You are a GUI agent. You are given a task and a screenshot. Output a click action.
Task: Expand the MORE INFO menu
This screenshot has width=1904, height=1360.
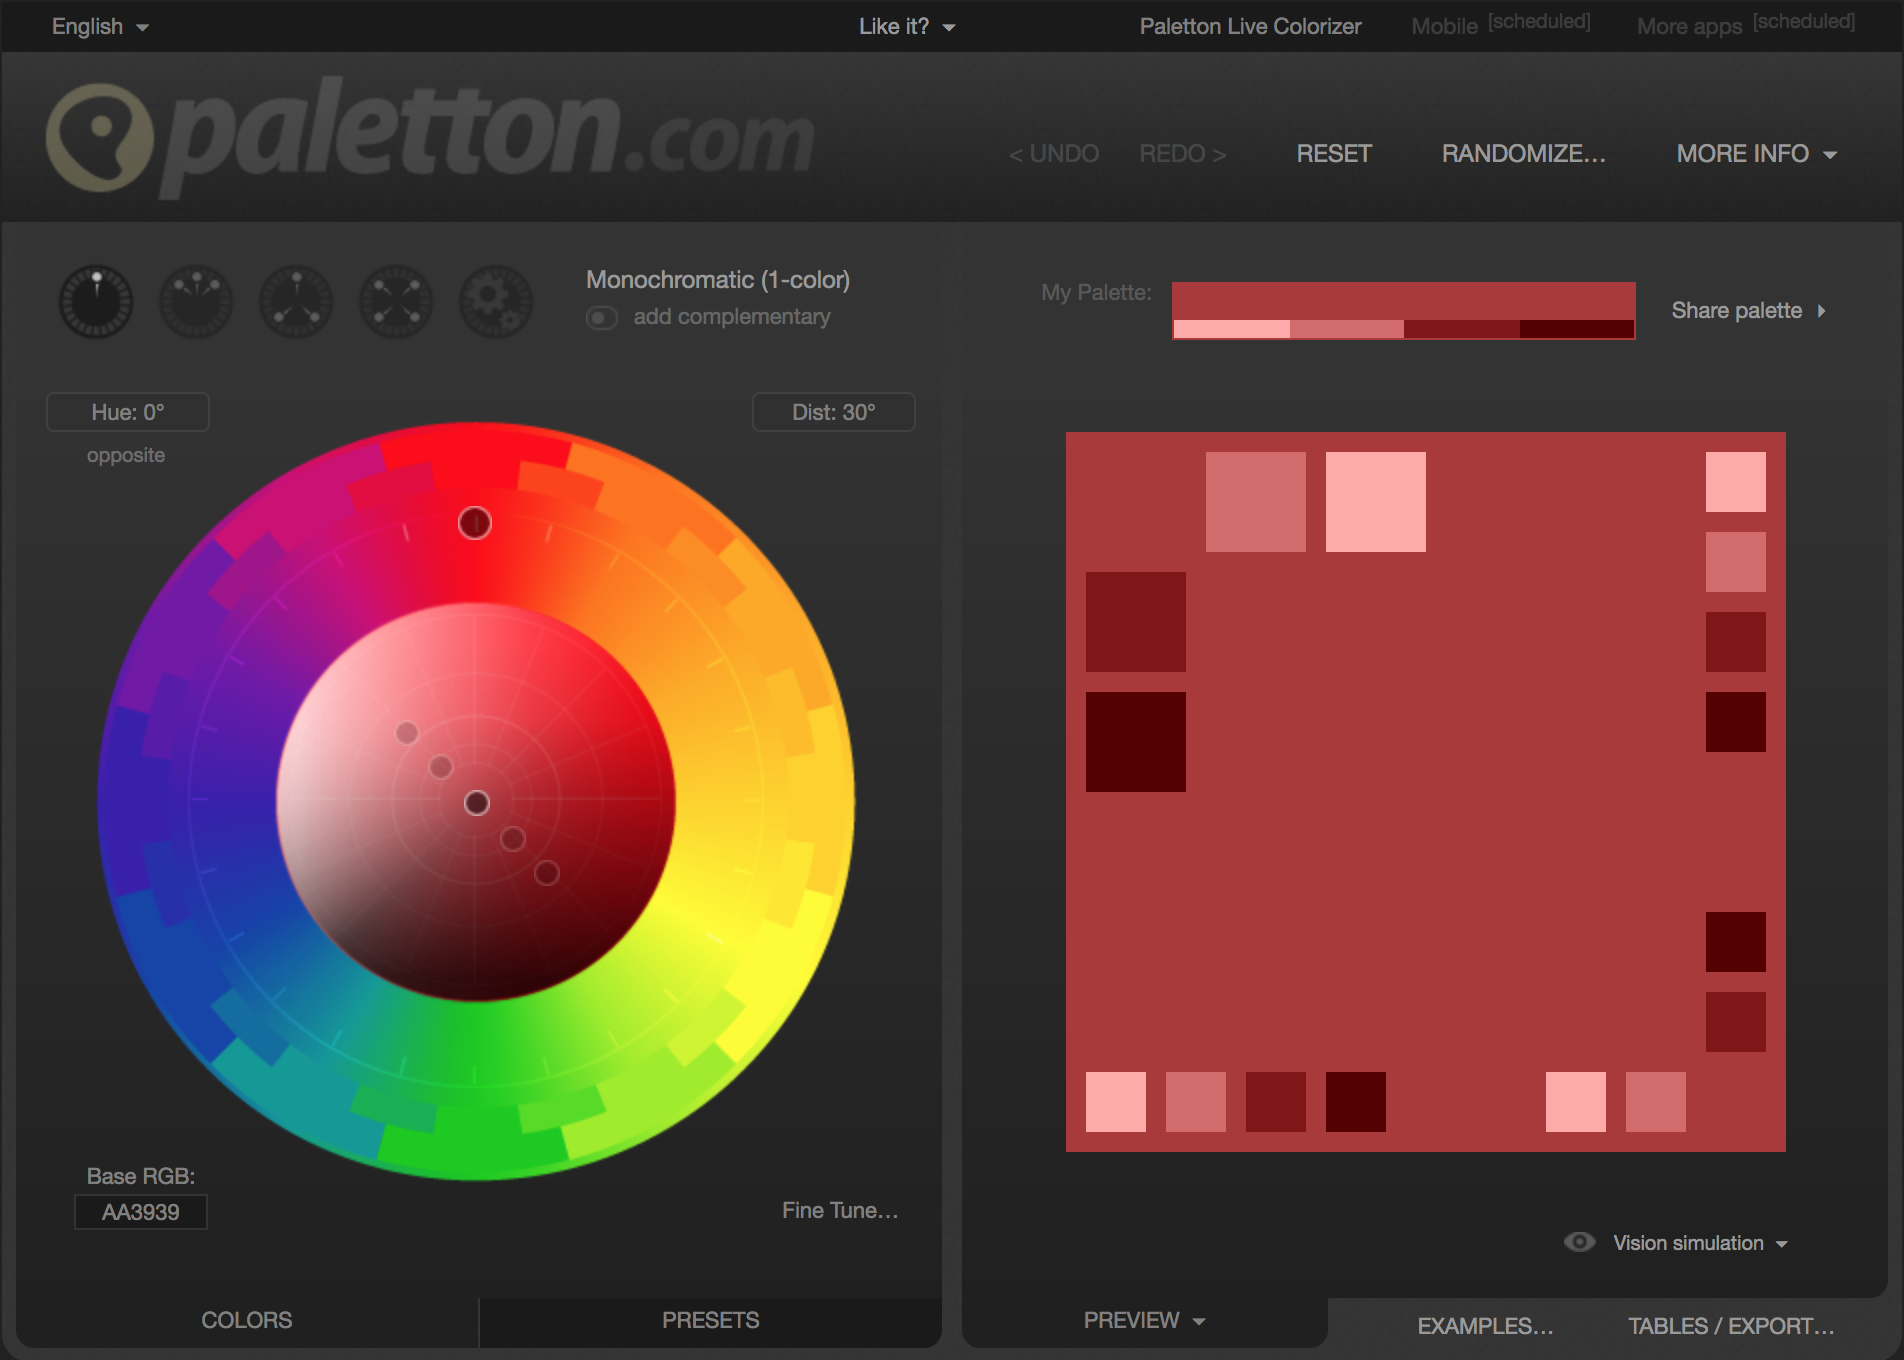1757,154
